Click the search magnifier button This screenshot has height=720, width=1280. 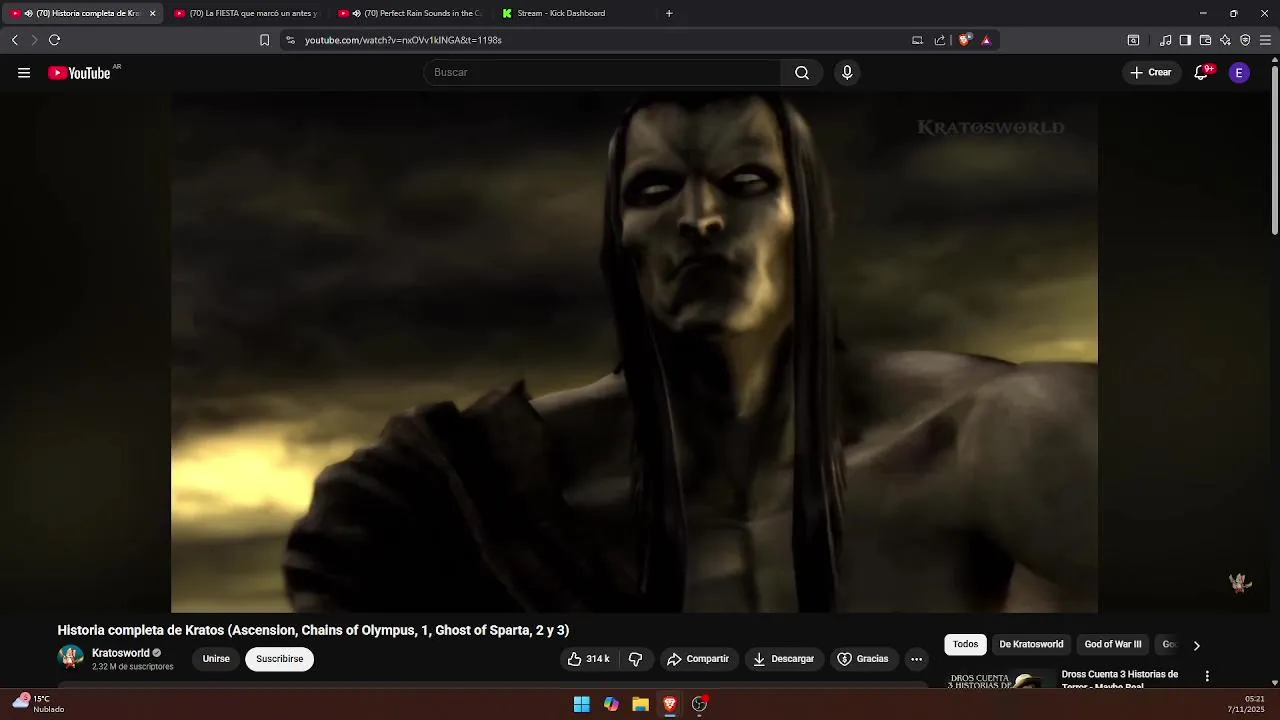click(802, 73)
